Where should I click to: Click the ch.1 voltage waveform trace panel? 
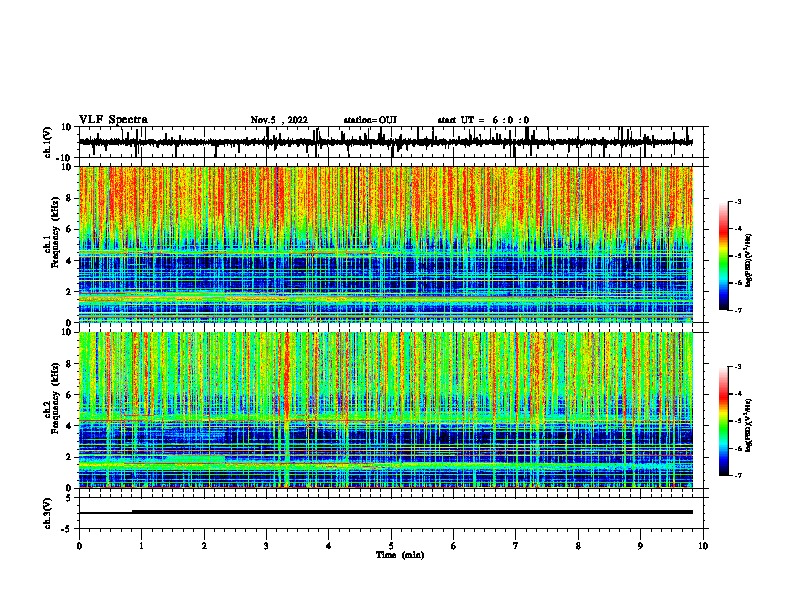391,142
